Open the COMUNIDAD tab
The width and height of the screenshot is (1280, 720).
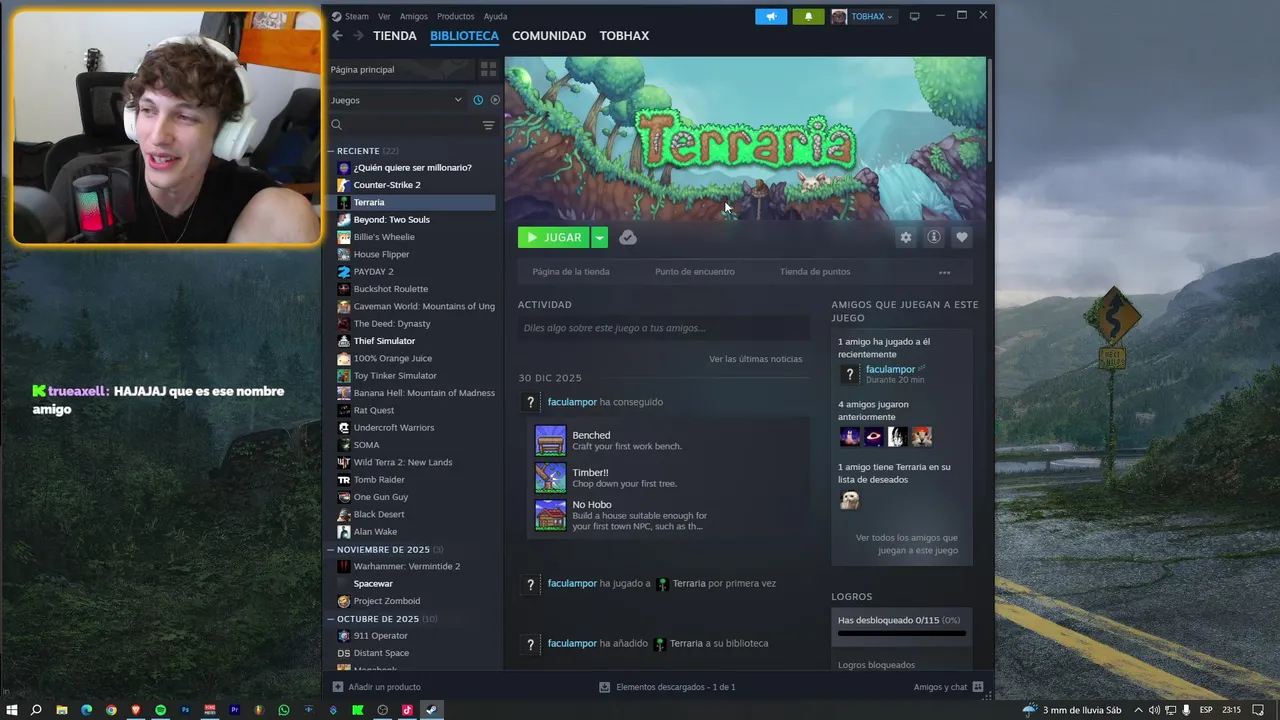pyautogui.click(x=549, y=36)
